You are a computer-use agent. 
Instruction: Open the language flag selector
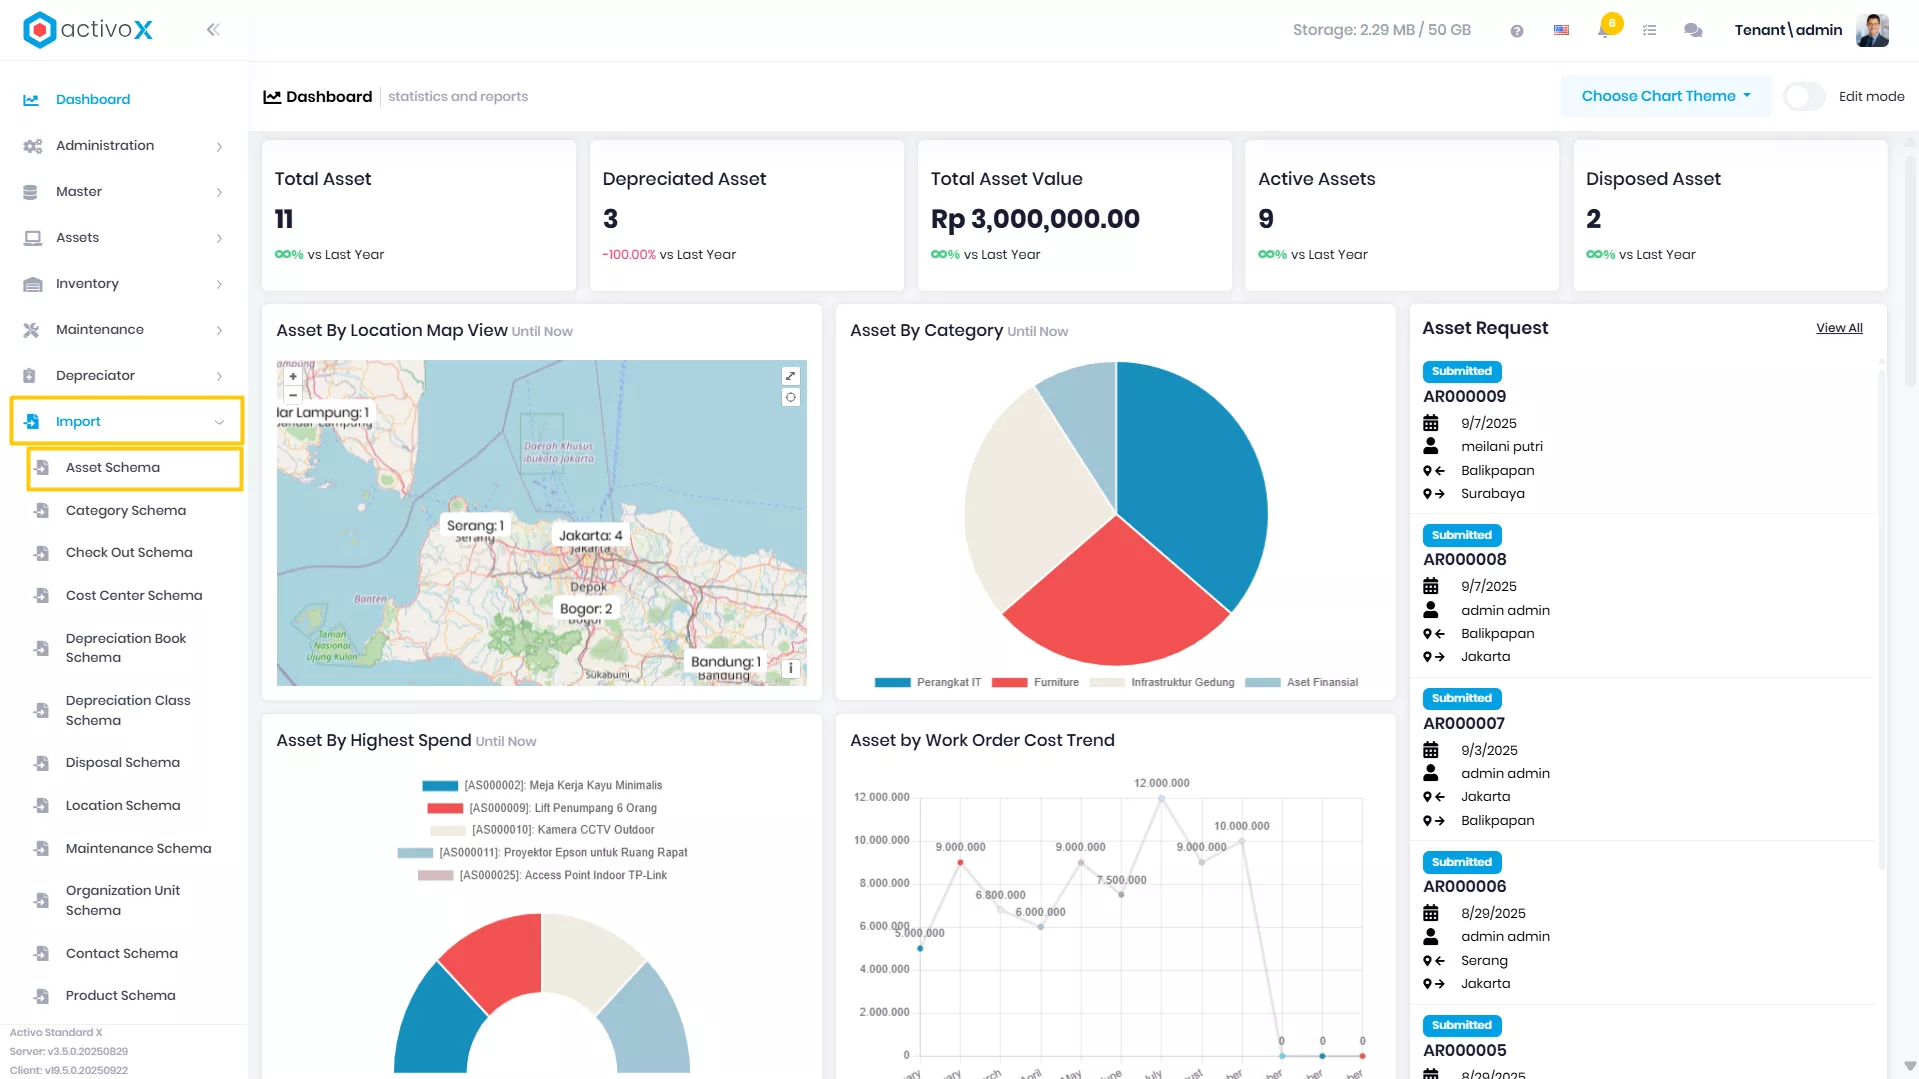[x=1561, y=31]
